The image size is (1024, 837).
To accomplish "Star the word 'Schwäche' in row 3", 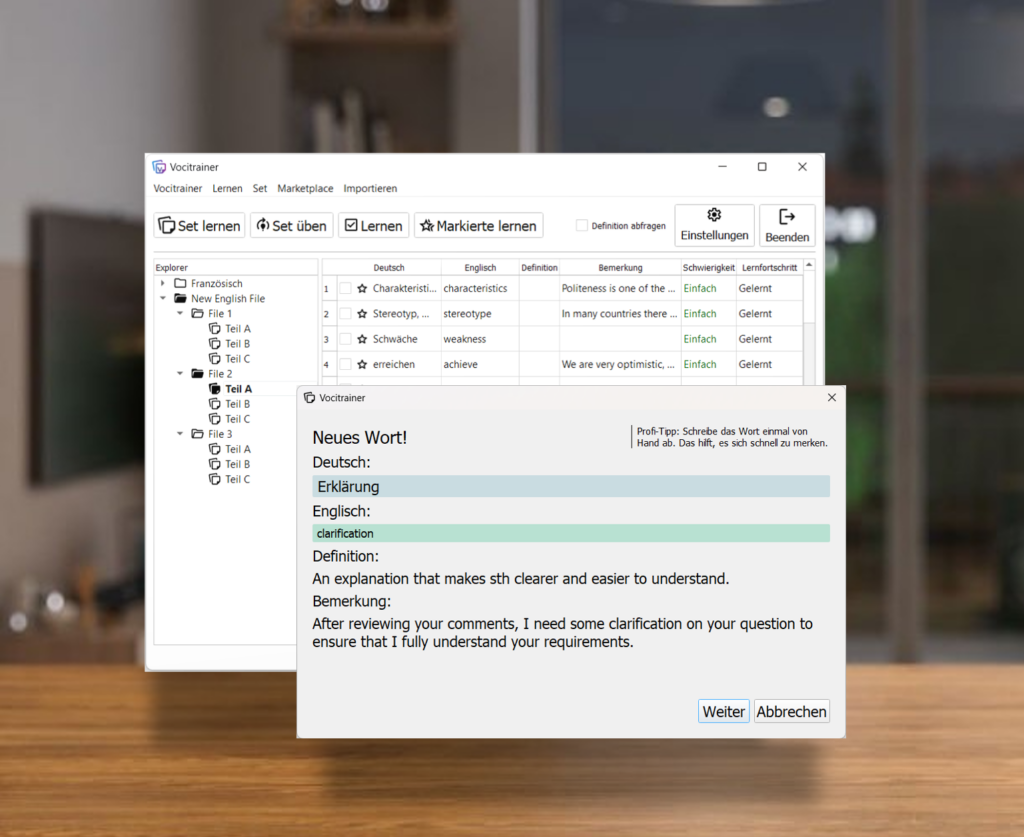I will [362, 339].
